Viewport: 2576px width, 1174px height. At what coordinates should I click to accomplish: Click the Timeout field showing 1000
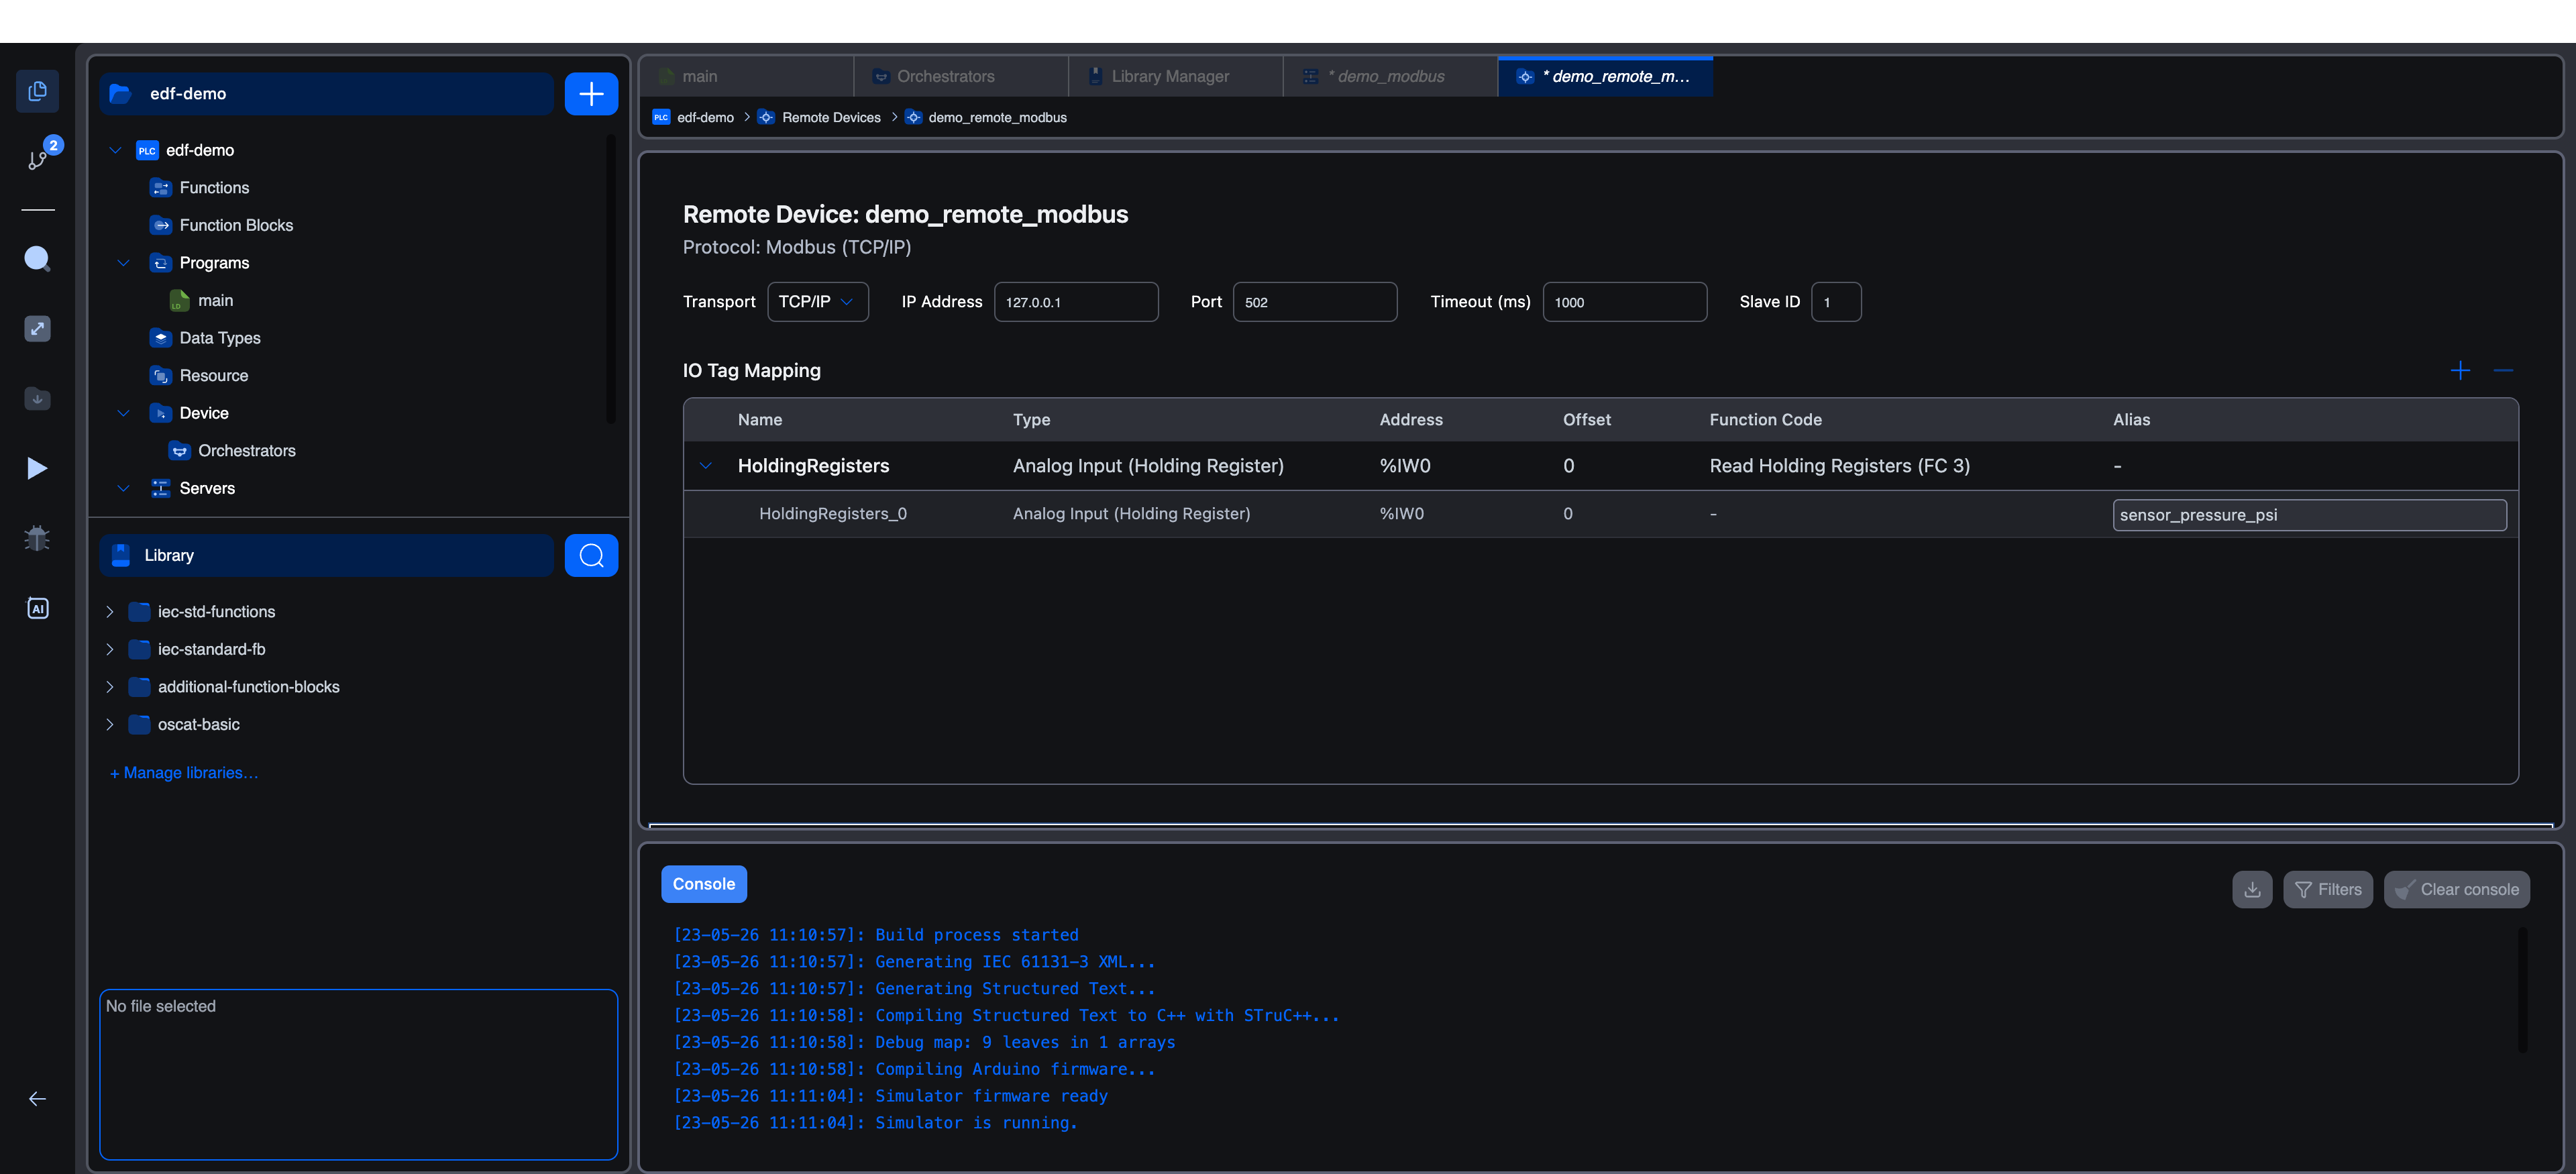coord(1625,302)
